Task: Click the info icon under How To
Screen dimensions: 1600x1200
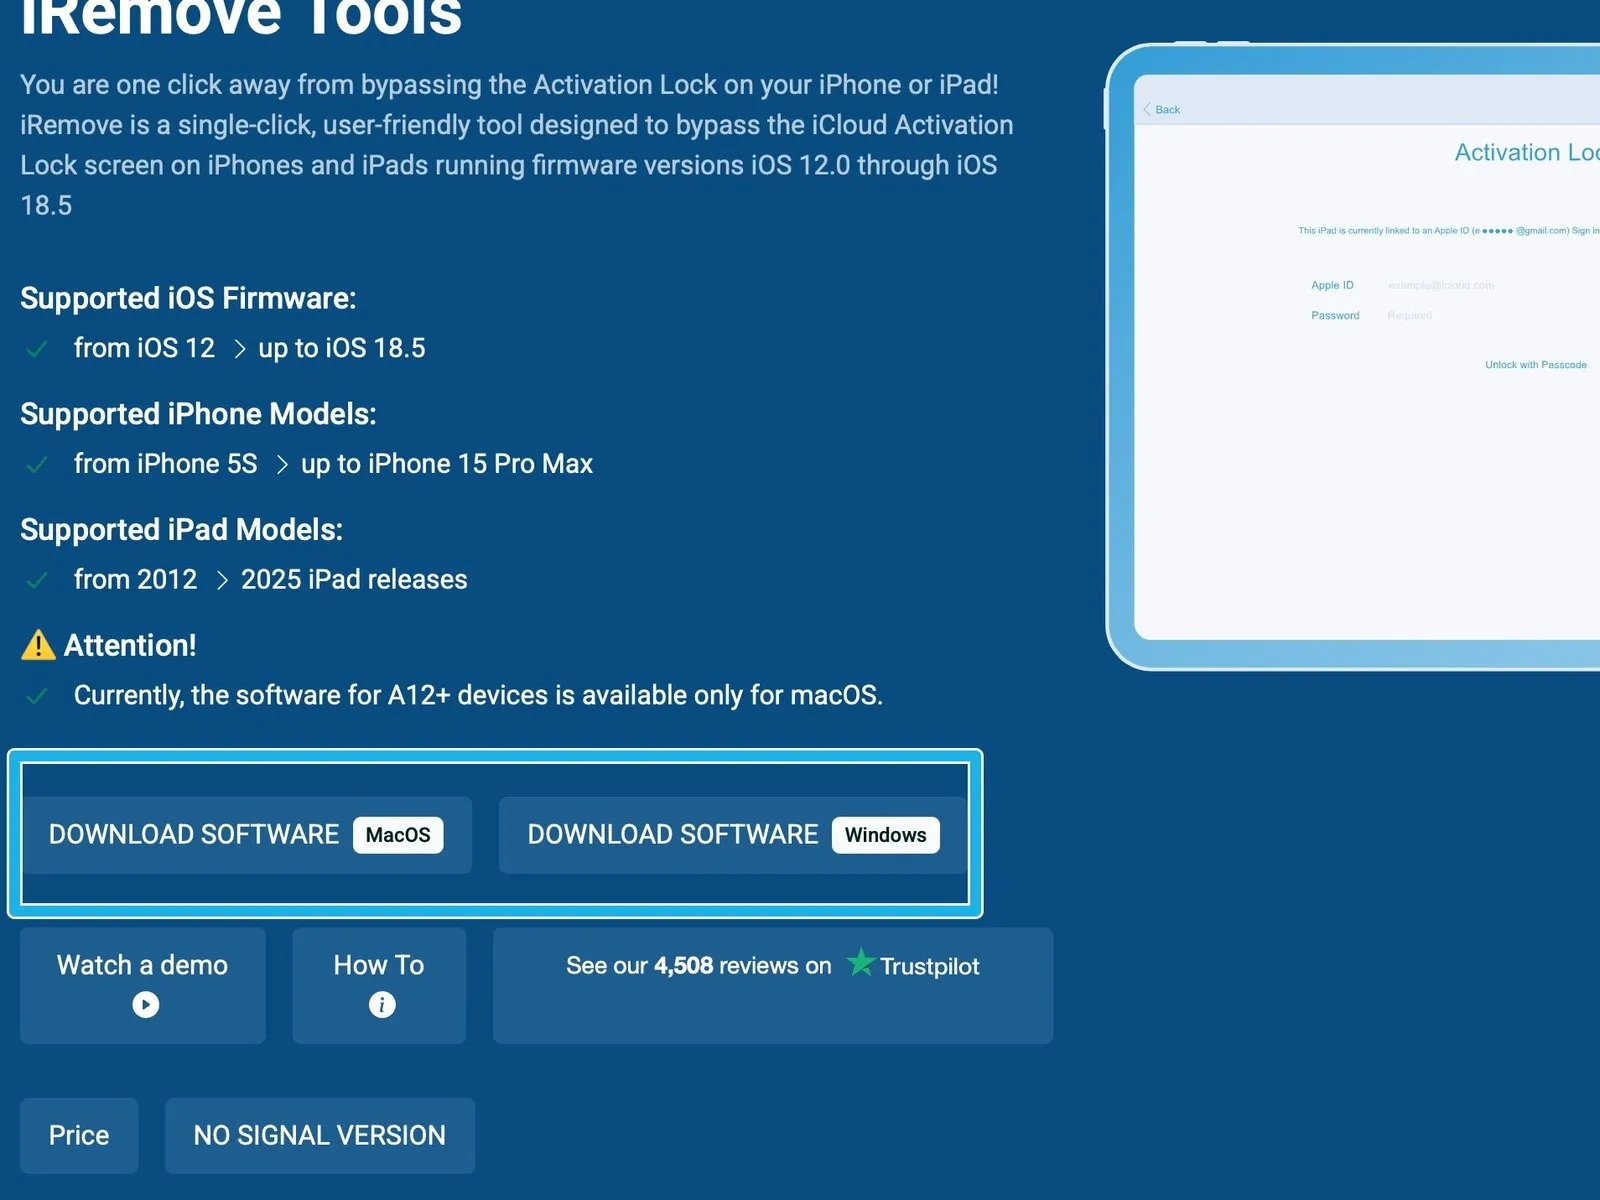Action: pyautogui.click(x=382, y=1004)
